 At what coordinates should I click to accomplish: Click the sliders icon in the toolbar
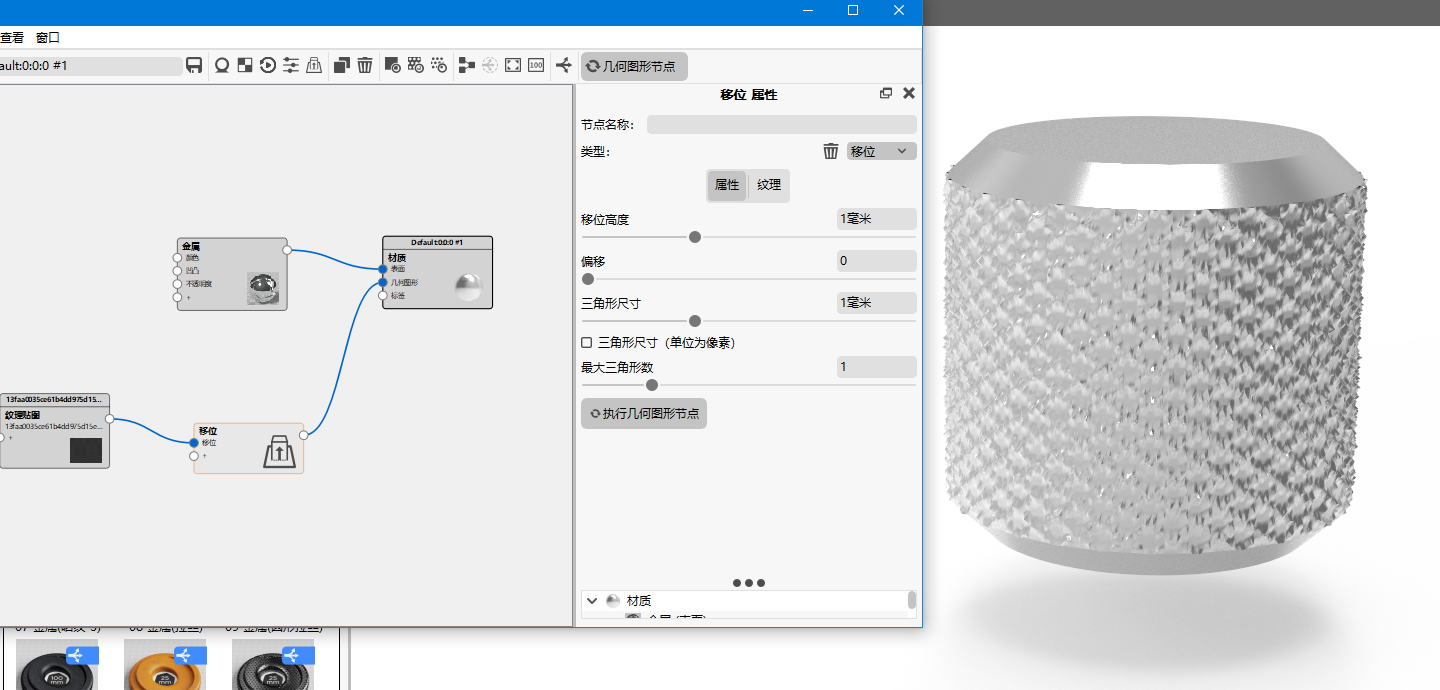click(291, 65)
